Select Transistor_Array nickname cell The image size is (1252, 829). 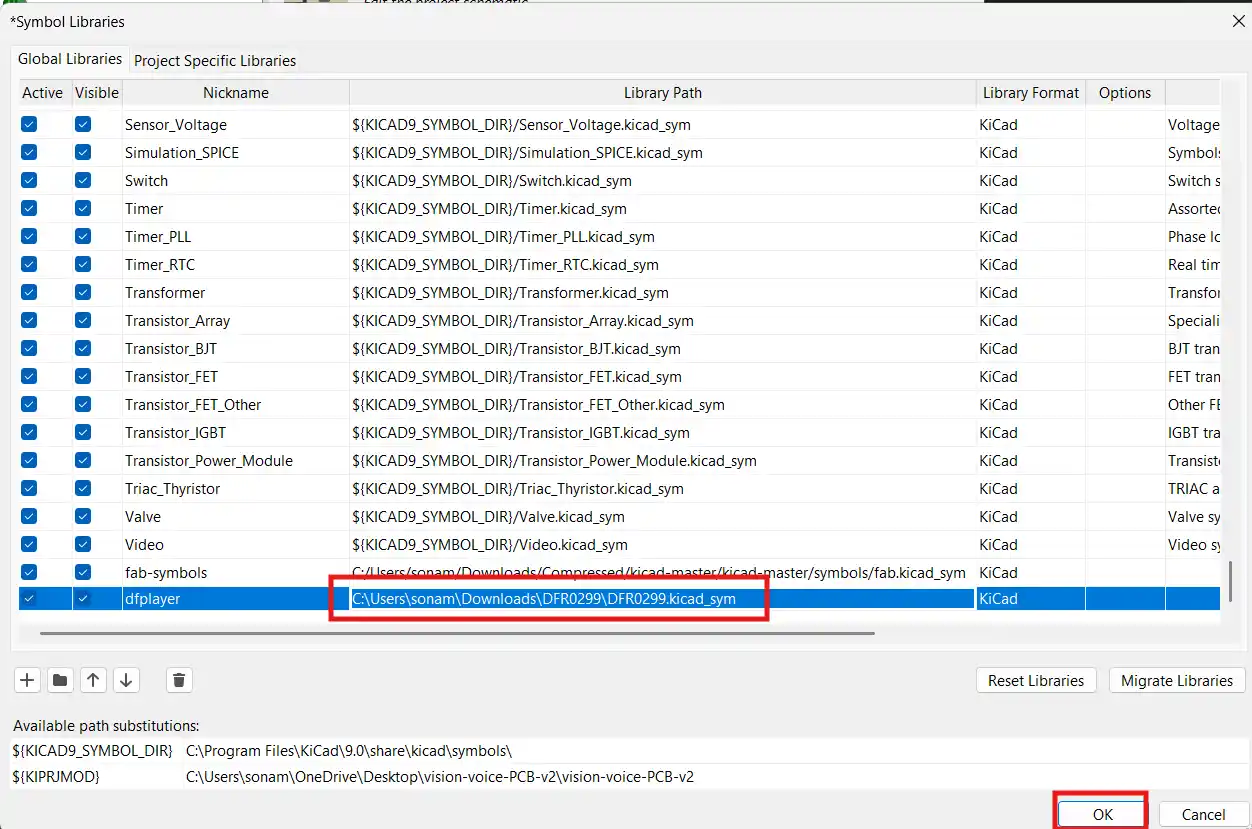[x=236, y=321]
